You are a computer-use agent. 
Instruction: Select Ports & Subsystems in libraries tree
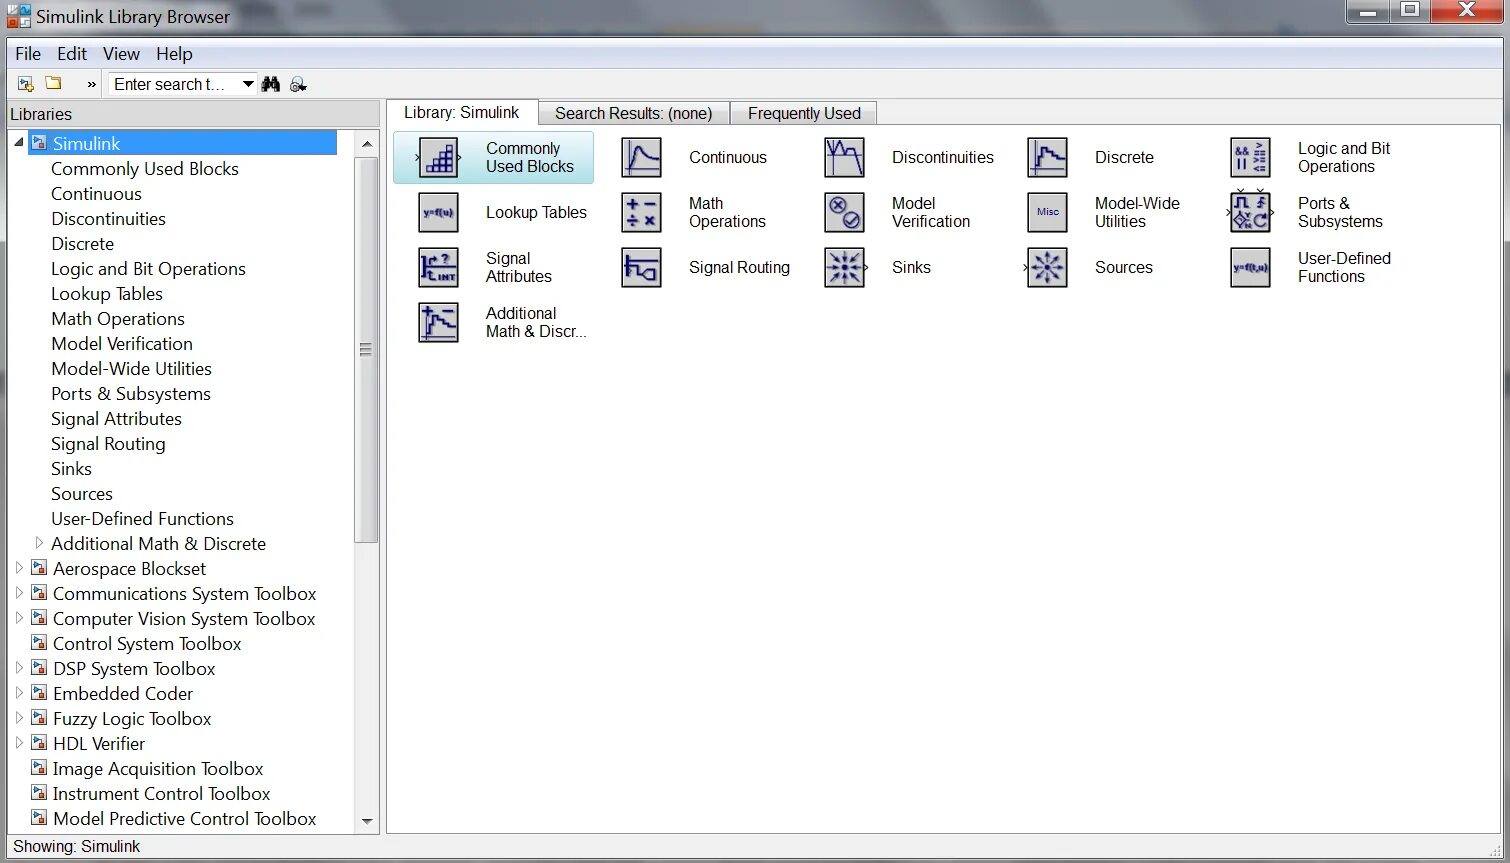pyautogui.click(x=131, y=394)
